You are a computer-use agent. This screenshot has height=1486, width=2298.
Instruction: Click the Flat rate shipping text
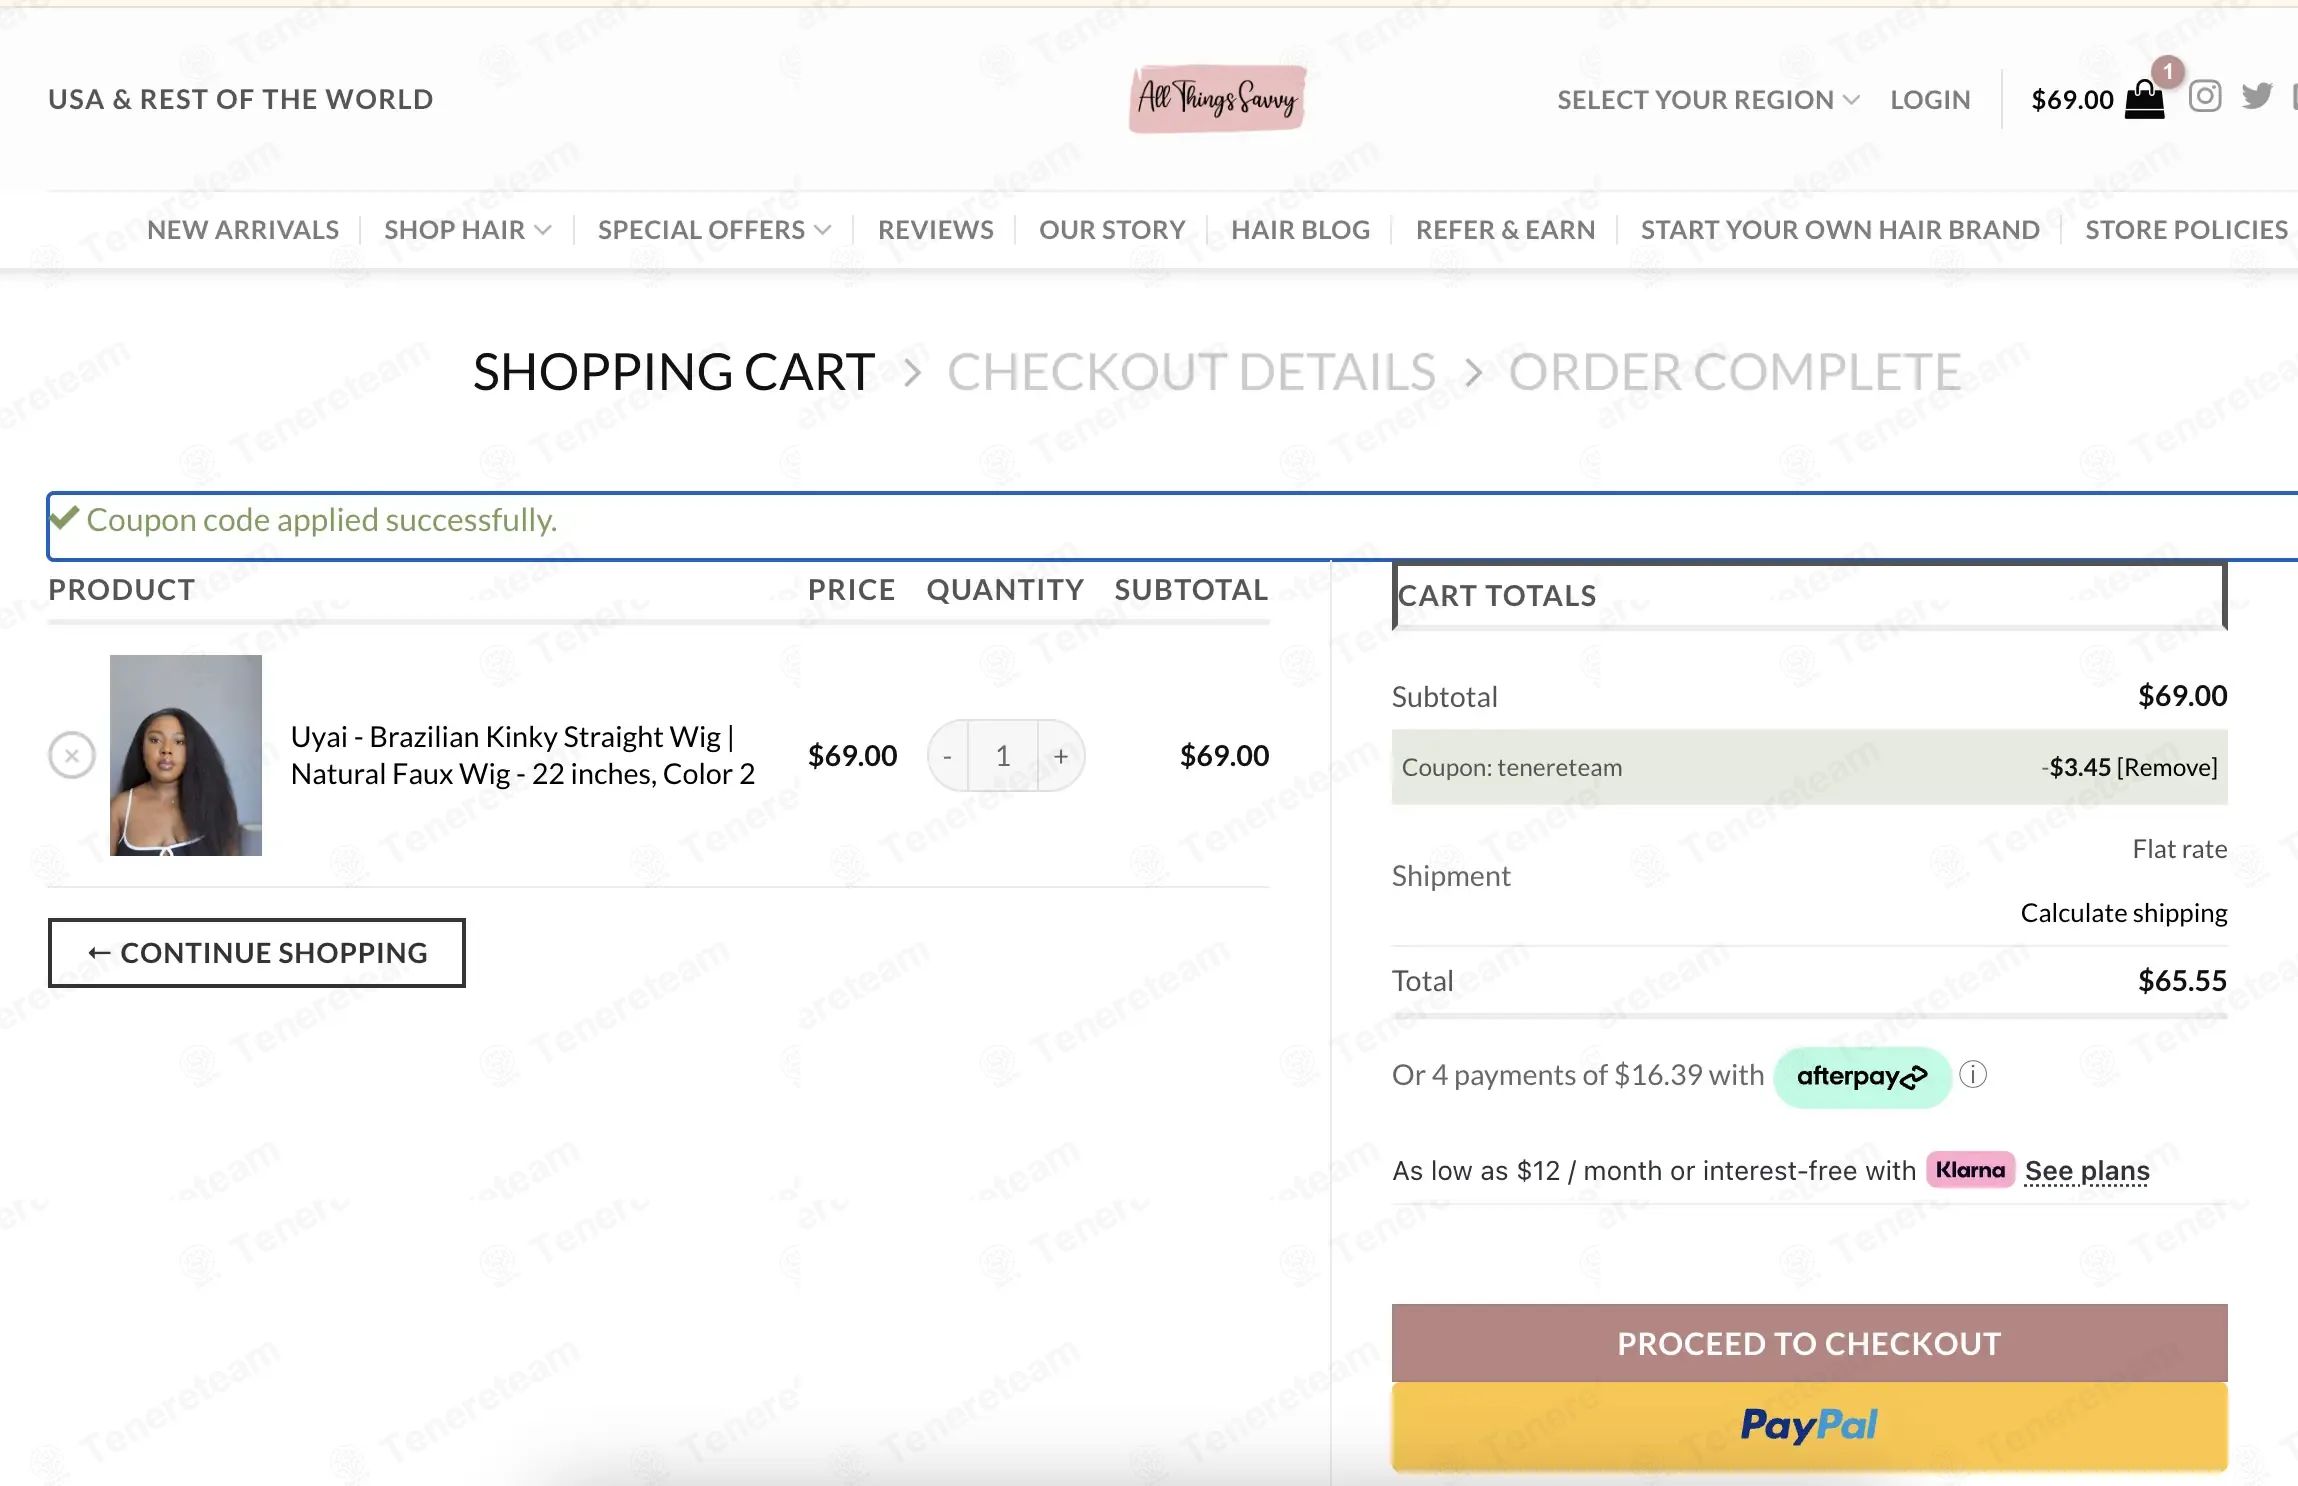click(2180, 849)
